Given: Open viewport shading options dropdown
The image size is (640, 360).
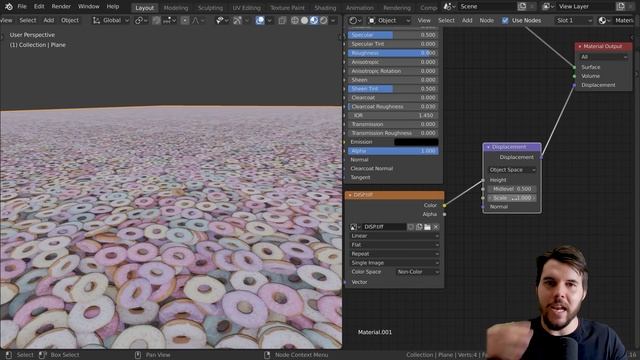Looking at the screenshot, I should (x=333, y=20).
